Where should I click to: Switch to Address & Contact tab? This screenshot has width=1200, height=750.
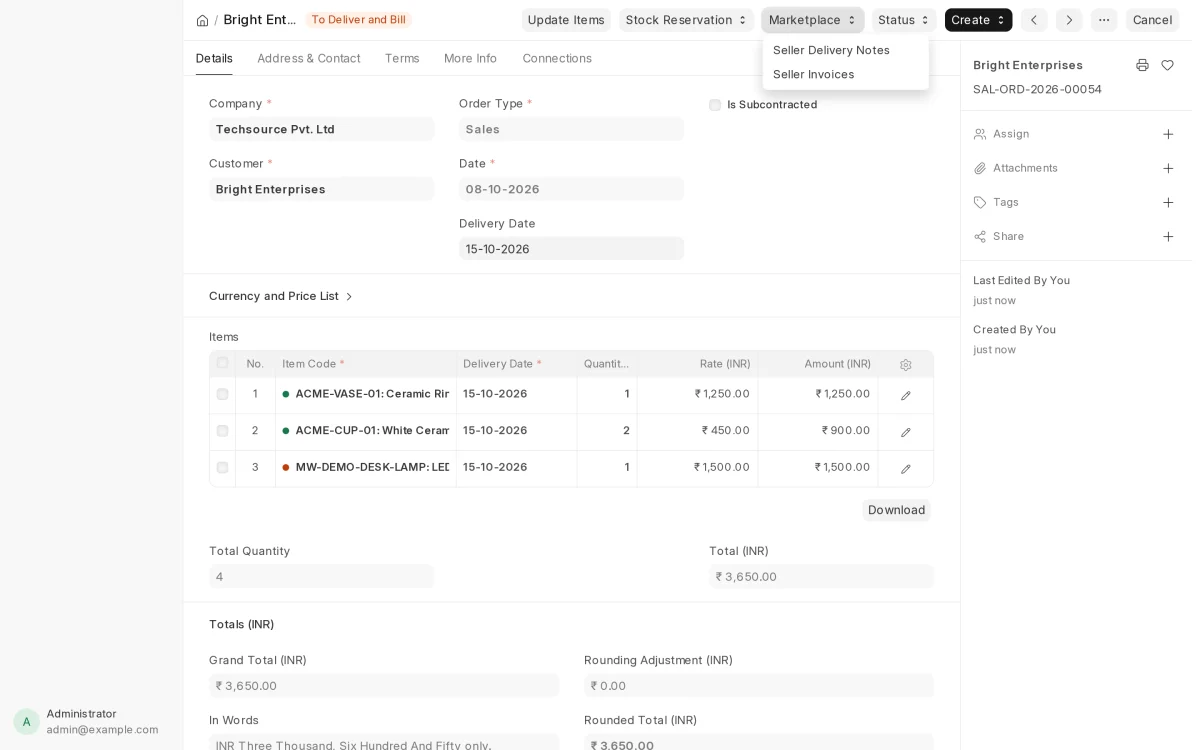[309, 58]
